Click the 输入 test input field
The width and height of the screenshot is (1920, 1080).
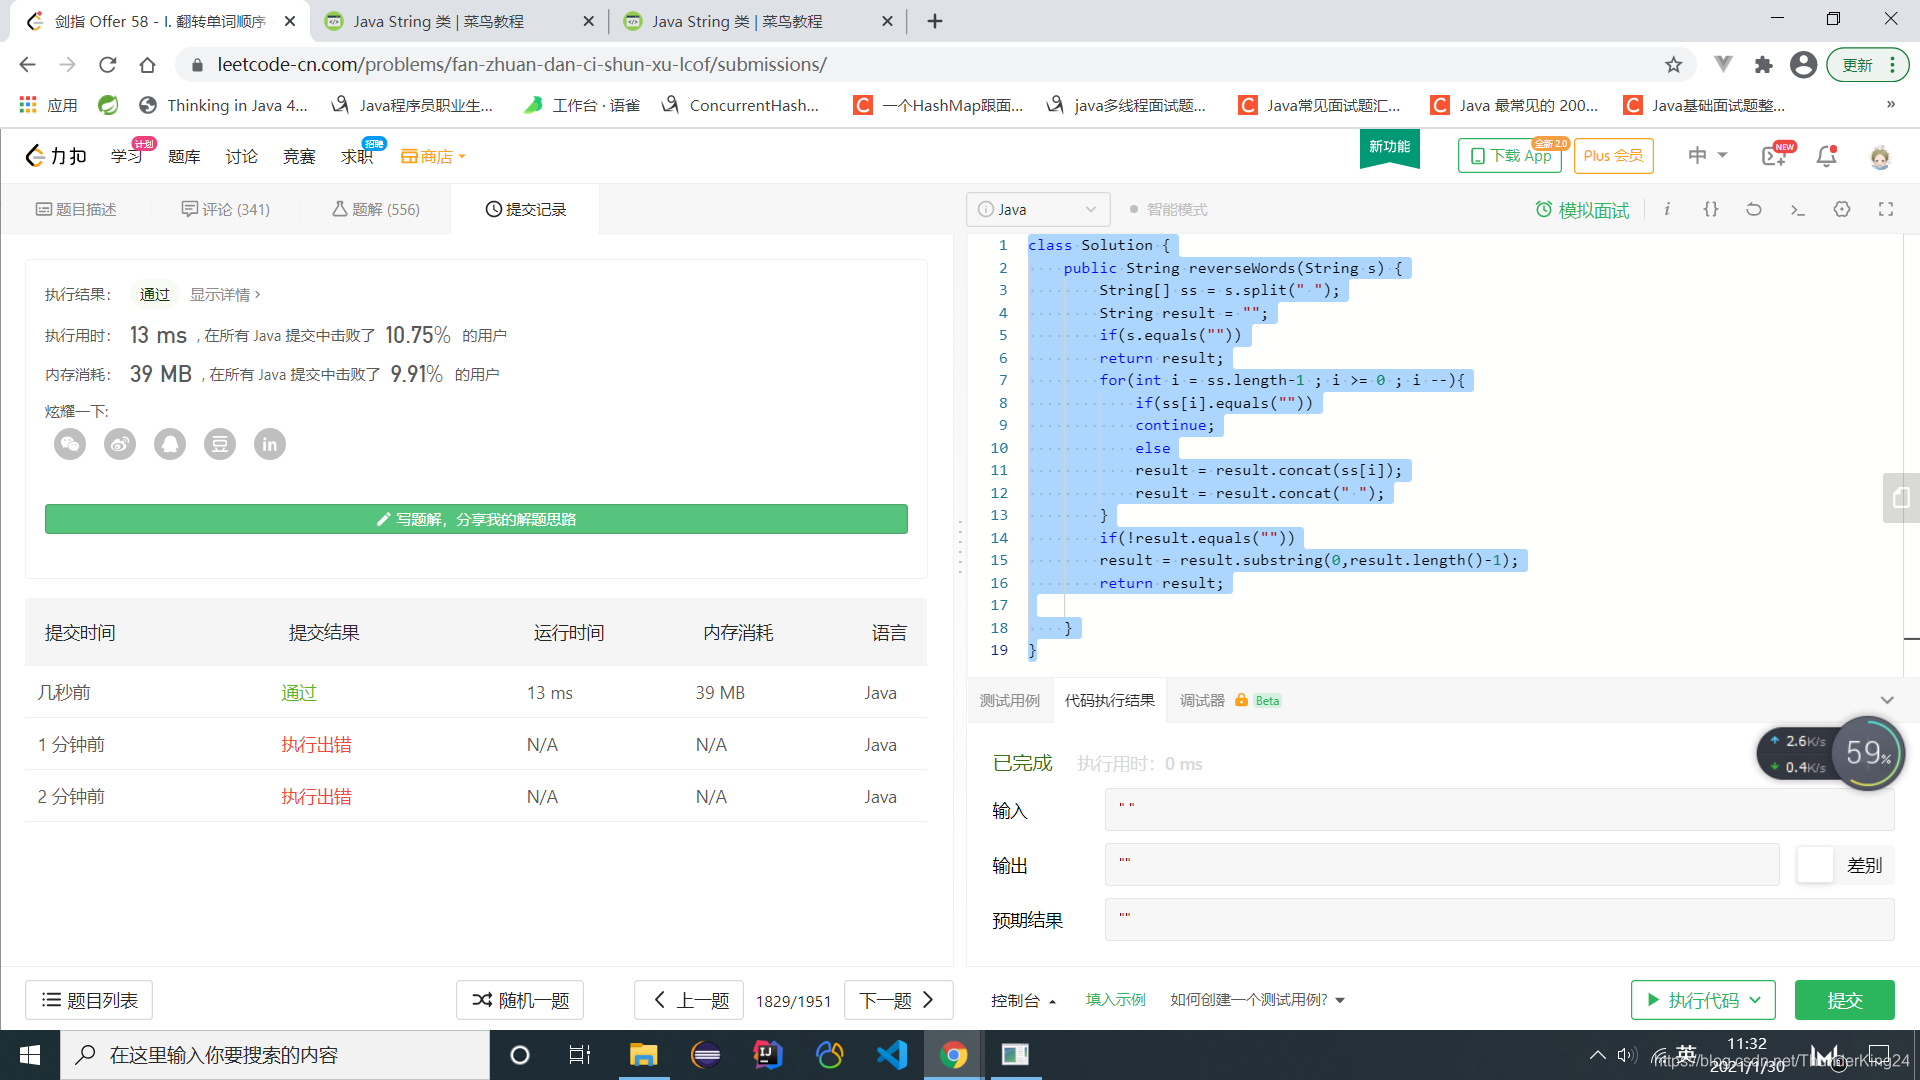(1498, 809)
